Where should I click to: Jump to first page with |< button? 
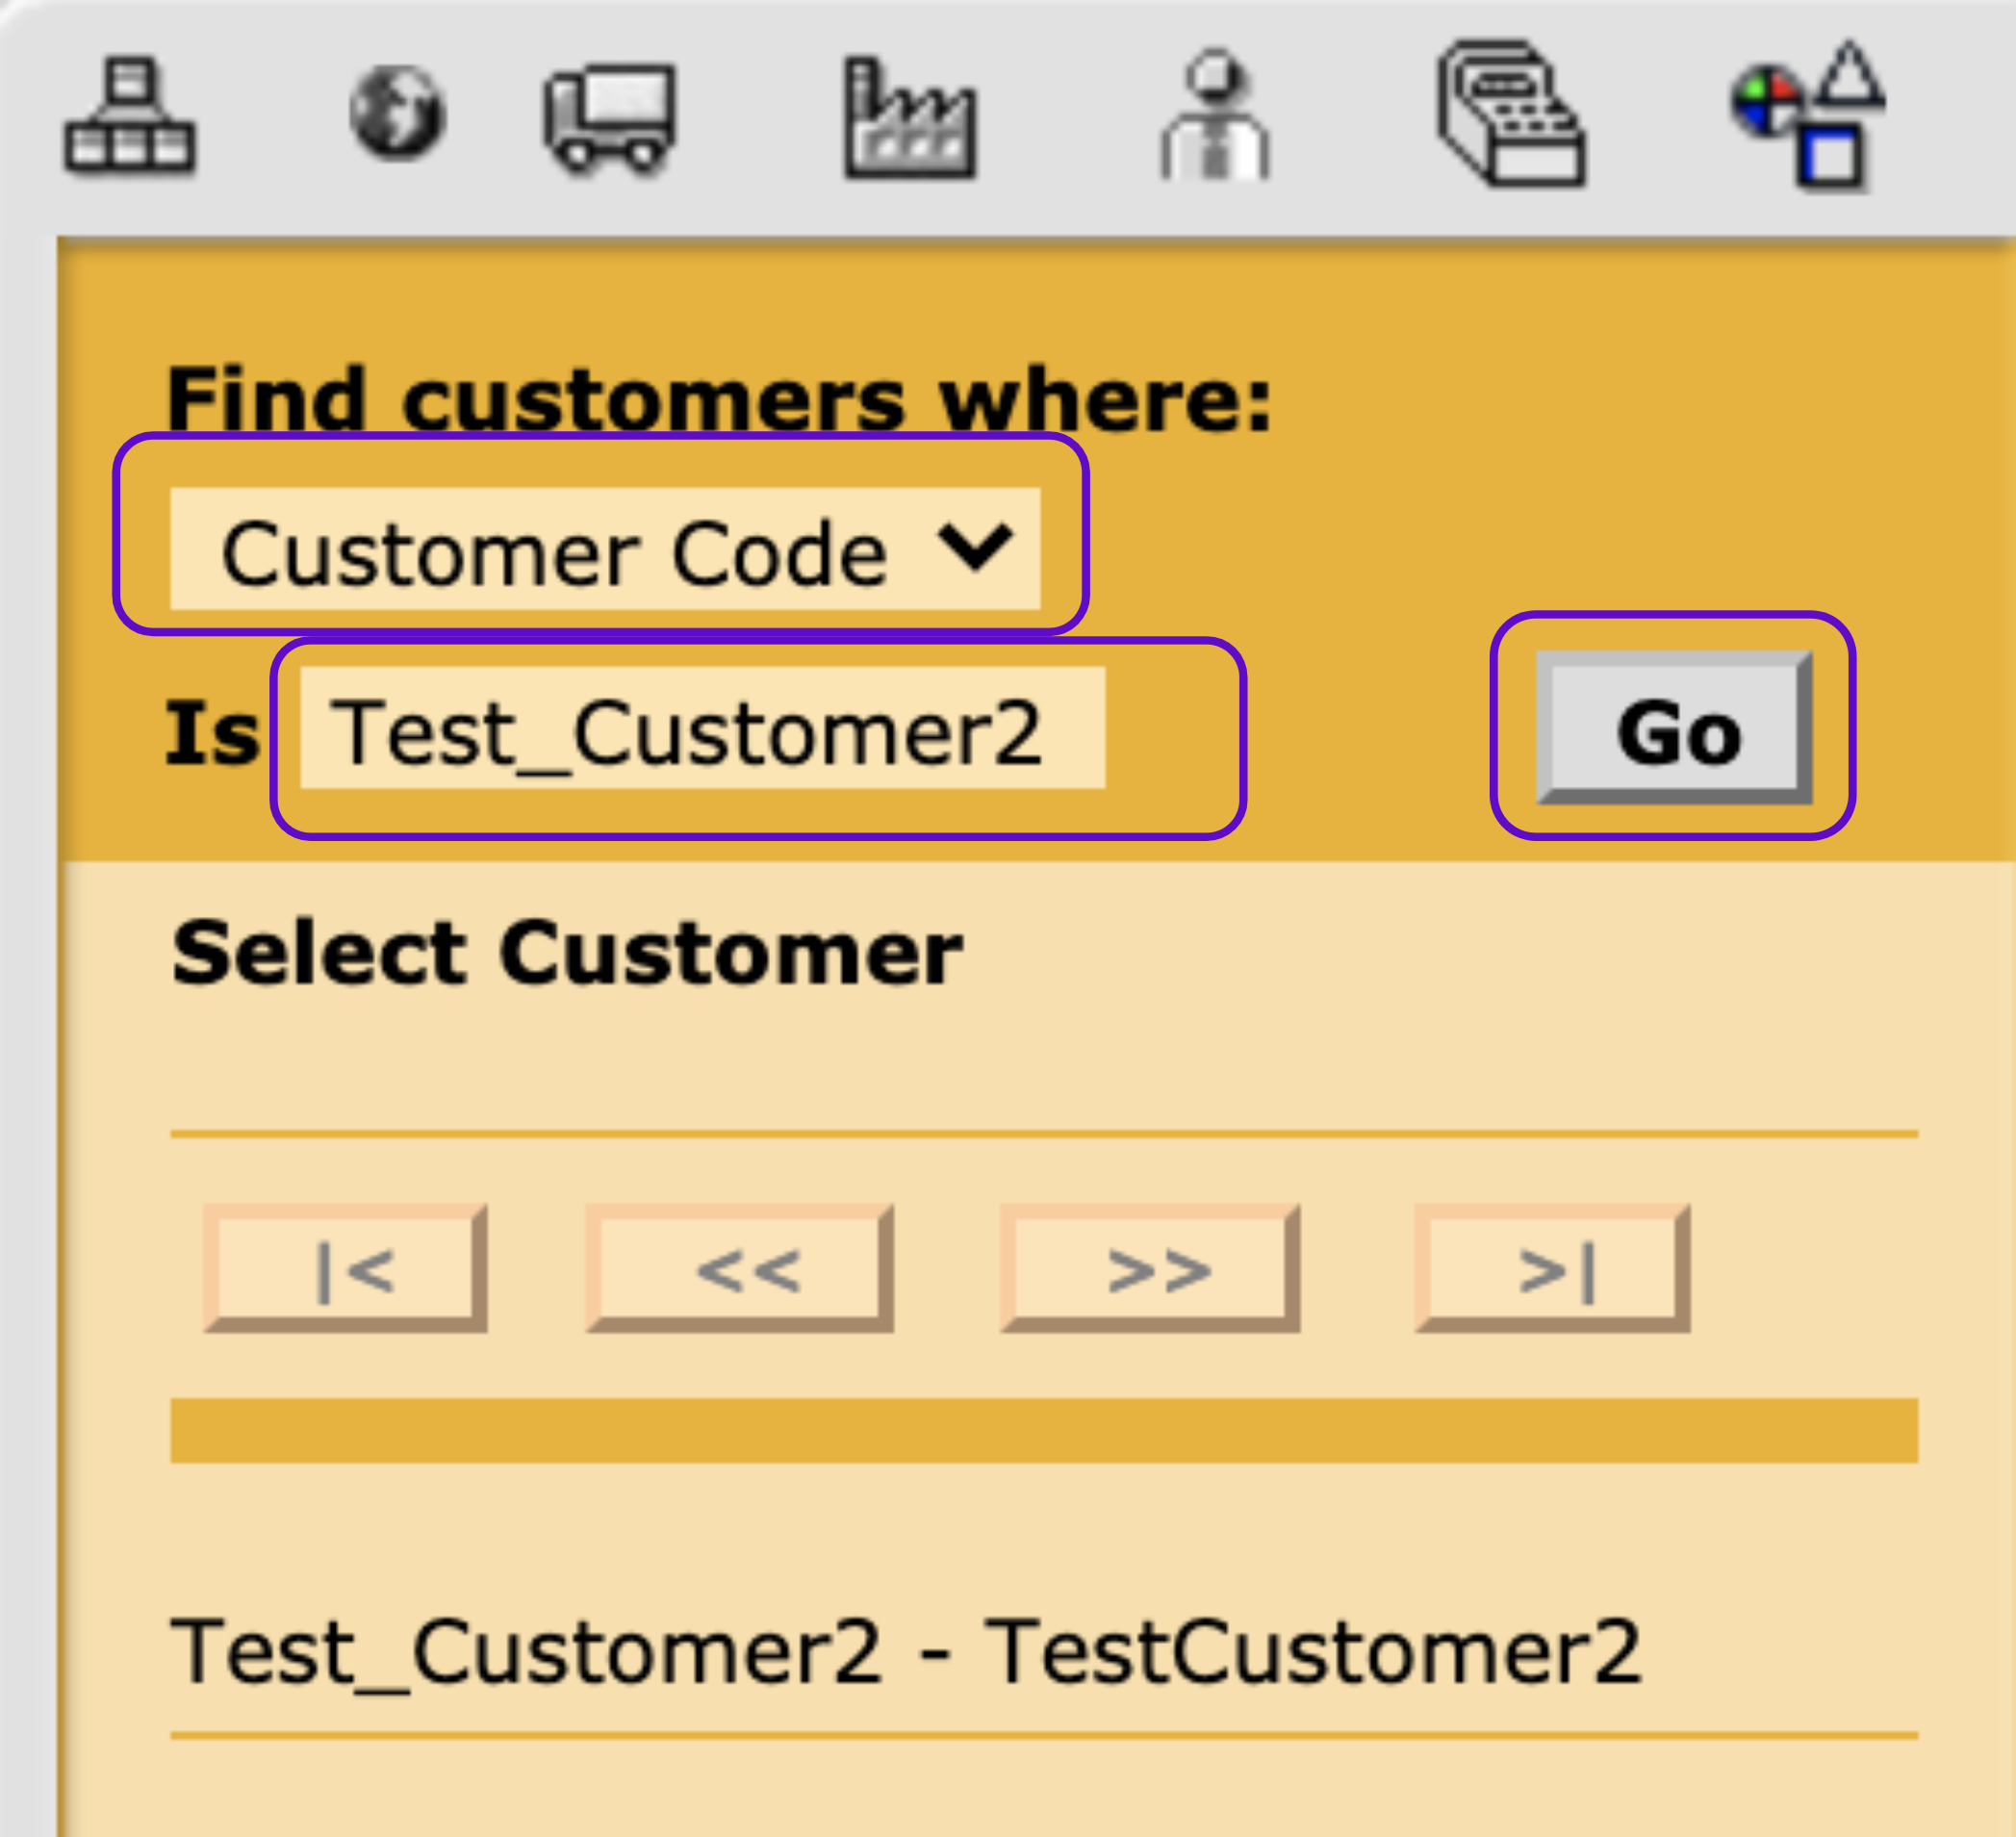coord(345,1269)
